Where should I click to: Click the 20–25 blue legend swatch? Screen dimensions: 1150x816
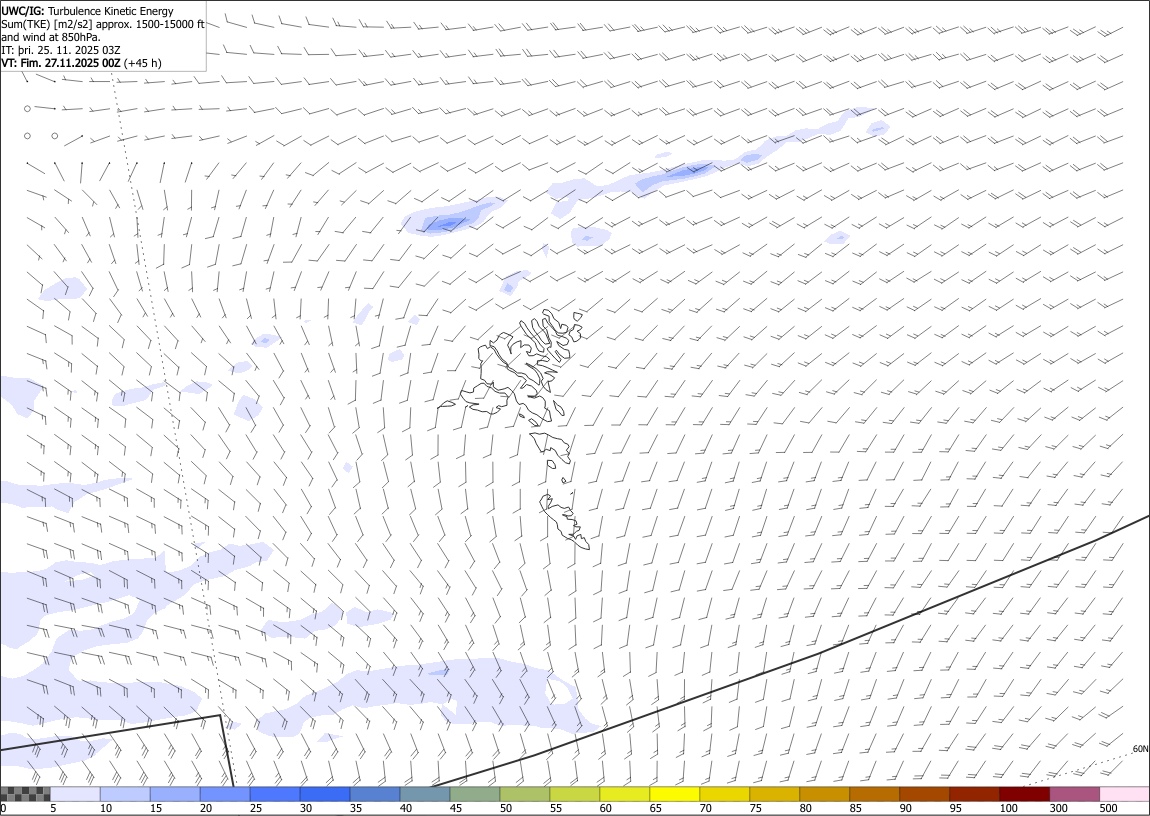click(224, 794)
